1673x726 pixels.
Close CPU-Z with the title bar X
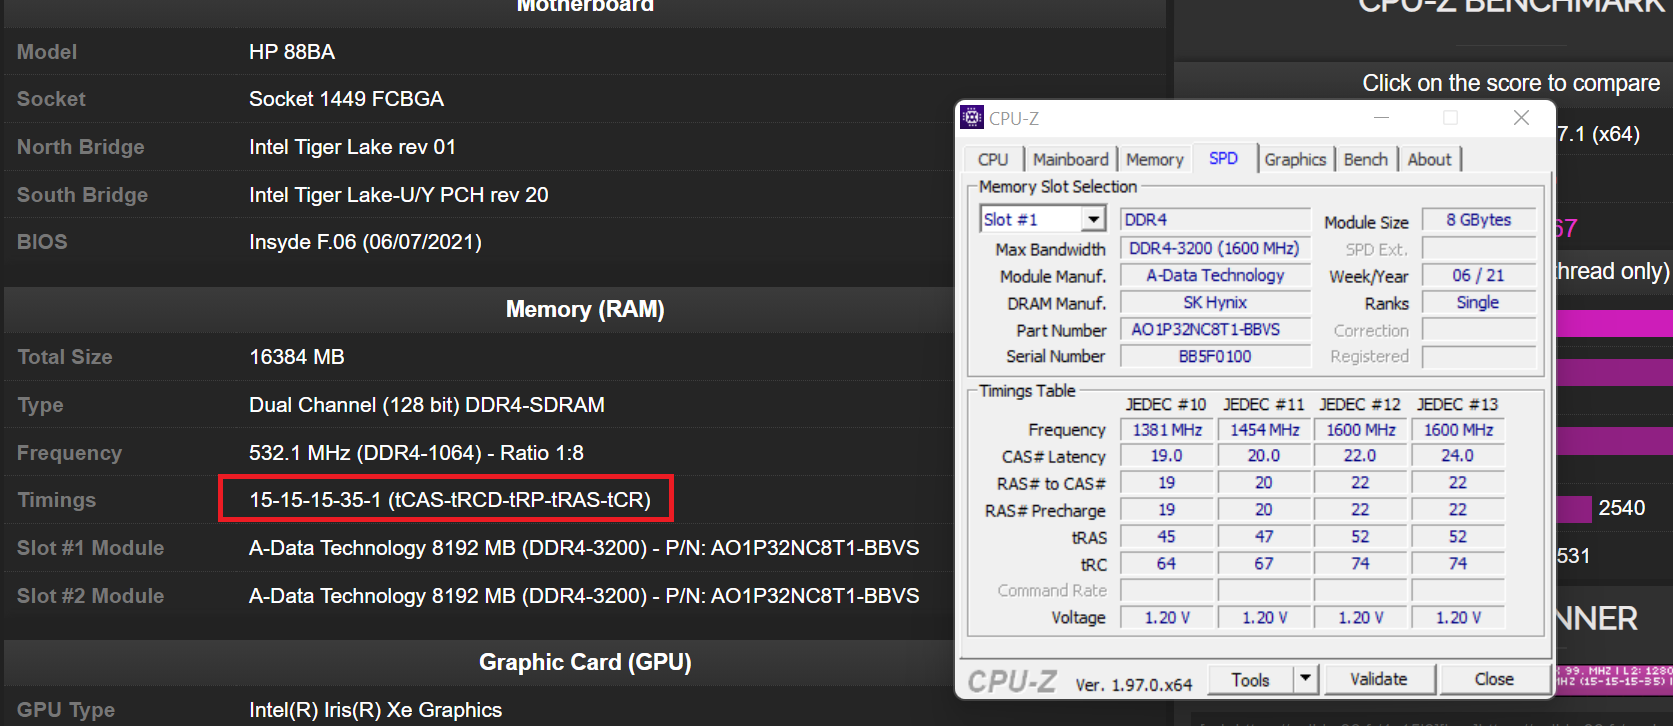pyautogui.click(x=1521, y=118)
